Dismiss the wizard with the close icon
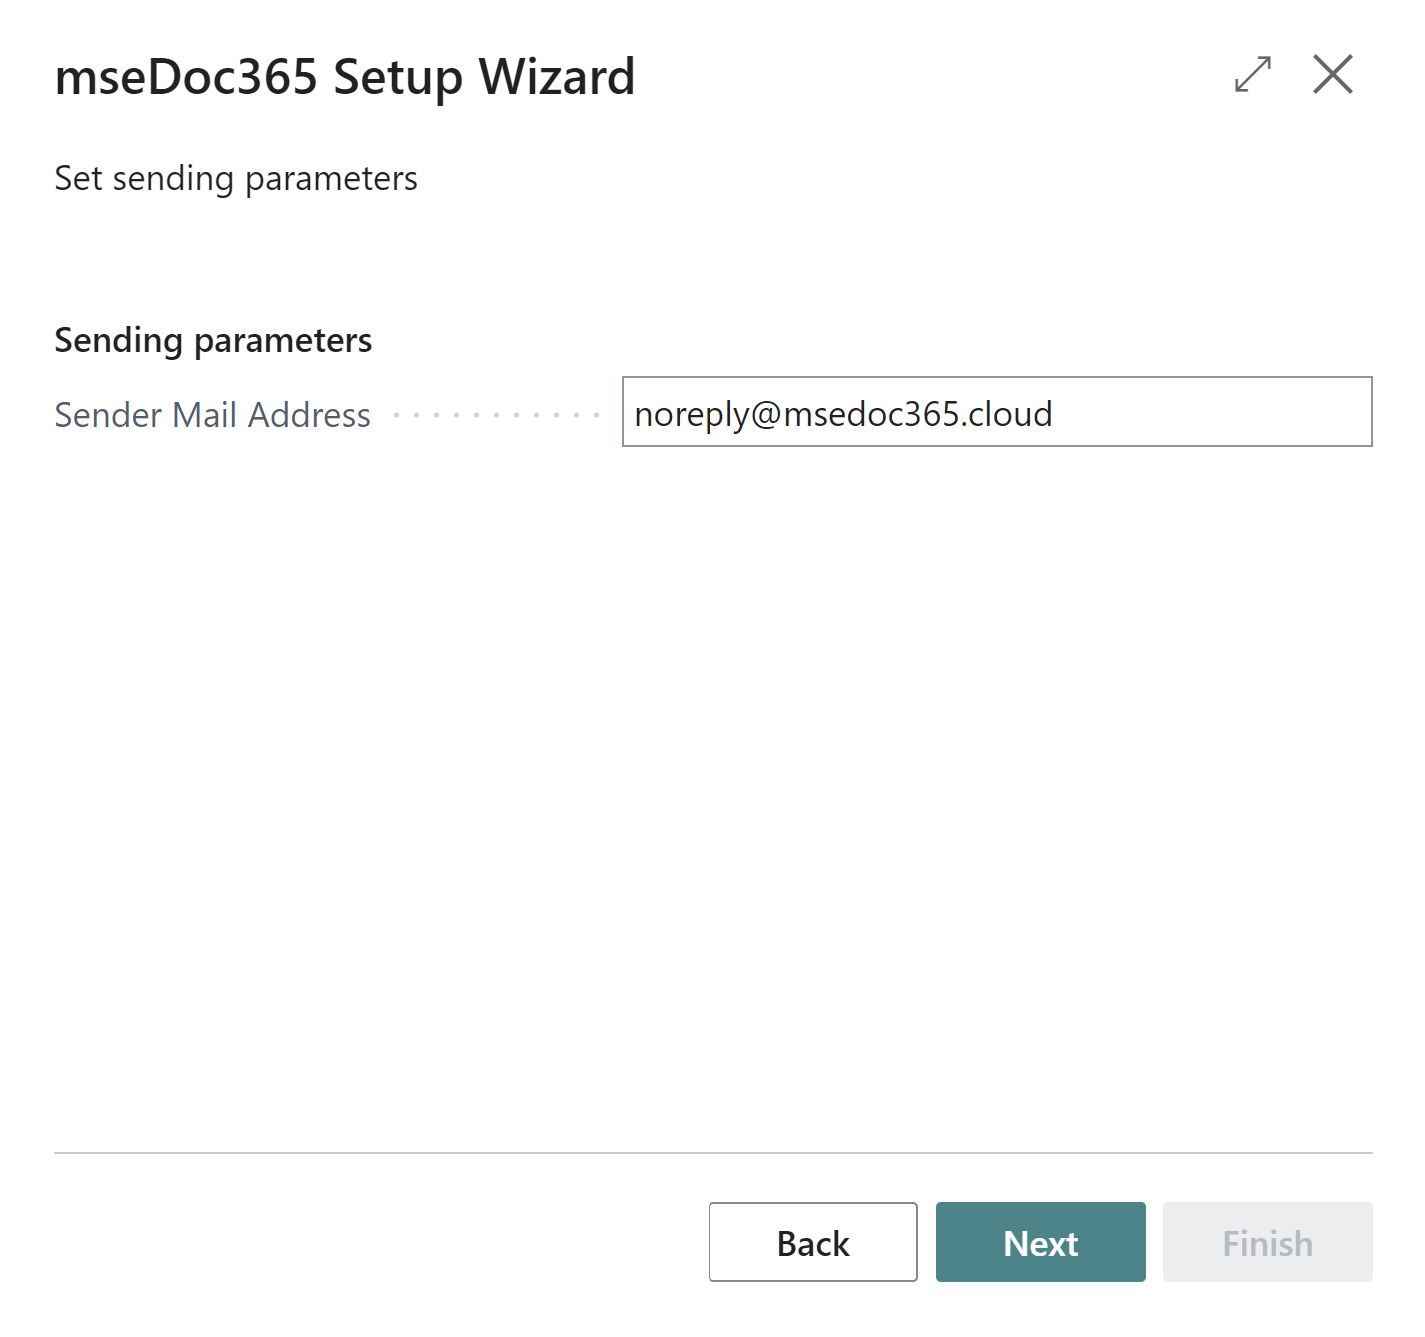The image size is (1425, 1337). 1333,74
